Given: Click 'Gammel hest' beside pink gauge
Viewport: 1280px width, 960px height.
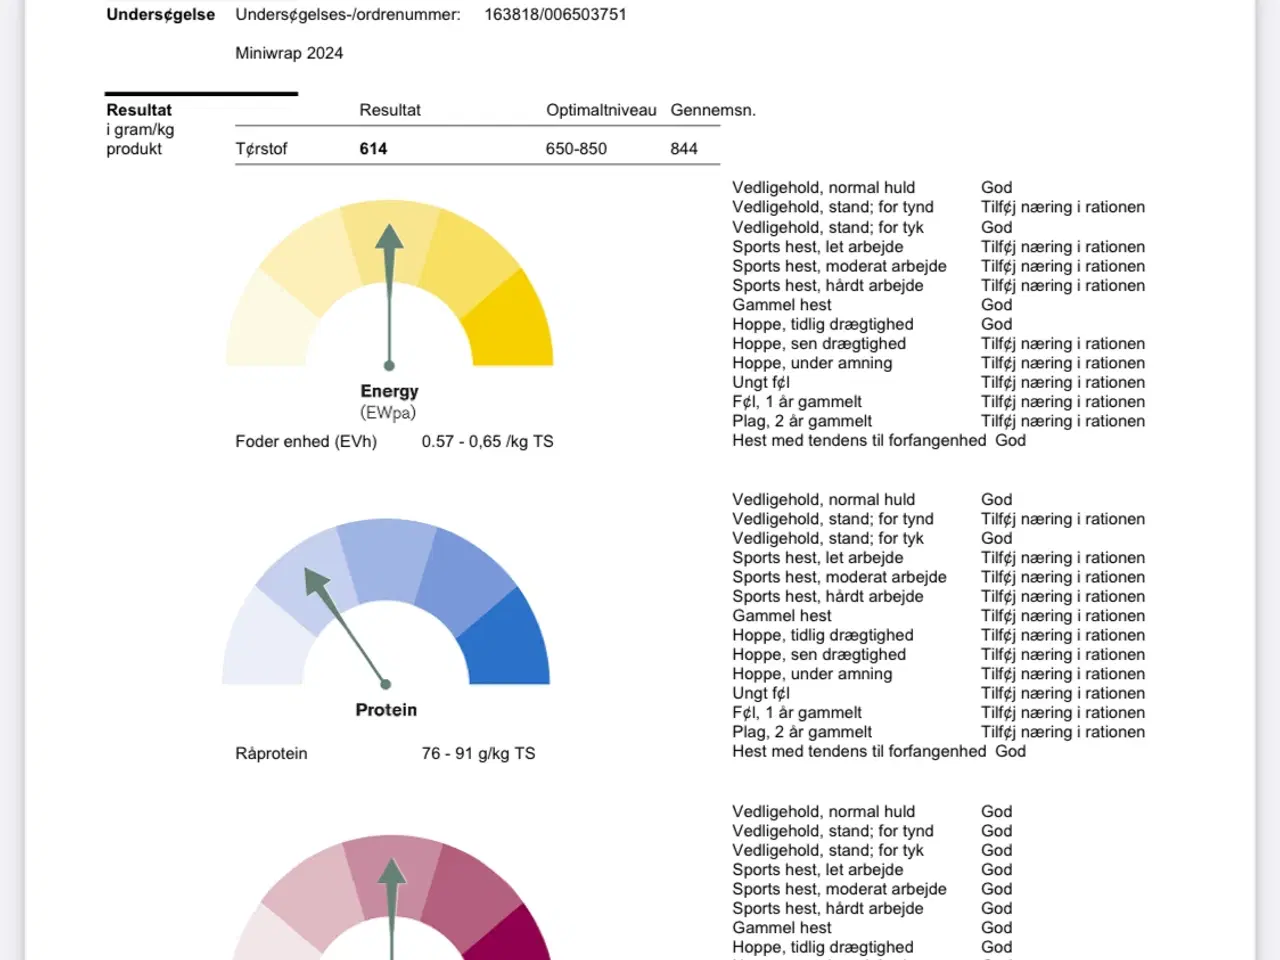Looking at the screenshot, I should [x=781, y=928].
